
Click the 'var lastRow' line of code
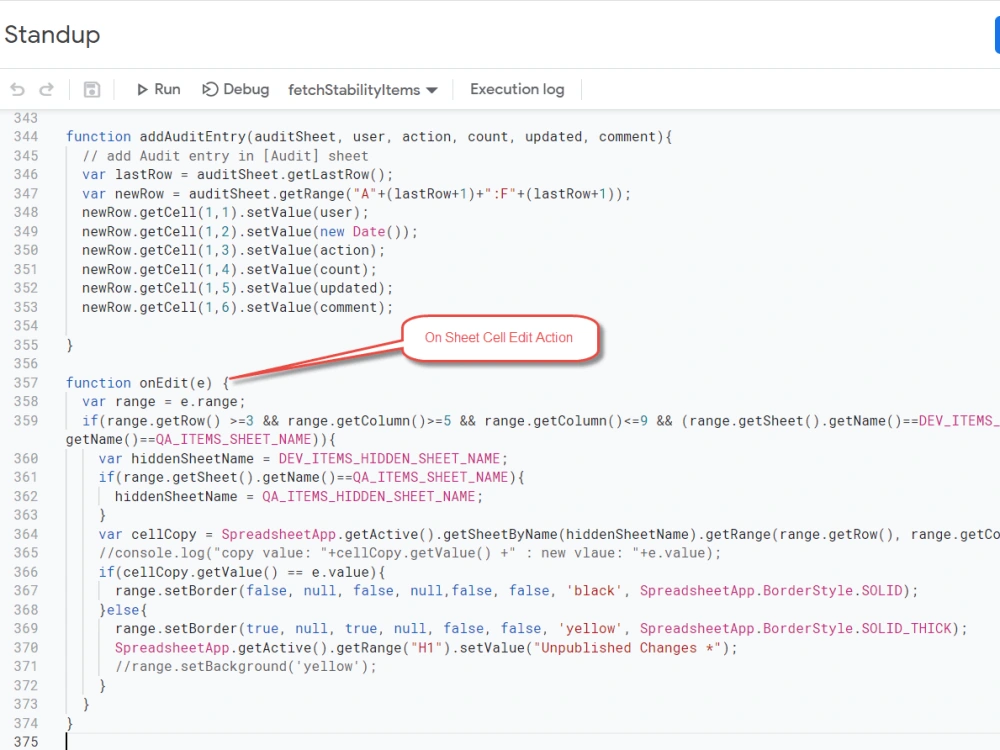(x=237, y=175)
